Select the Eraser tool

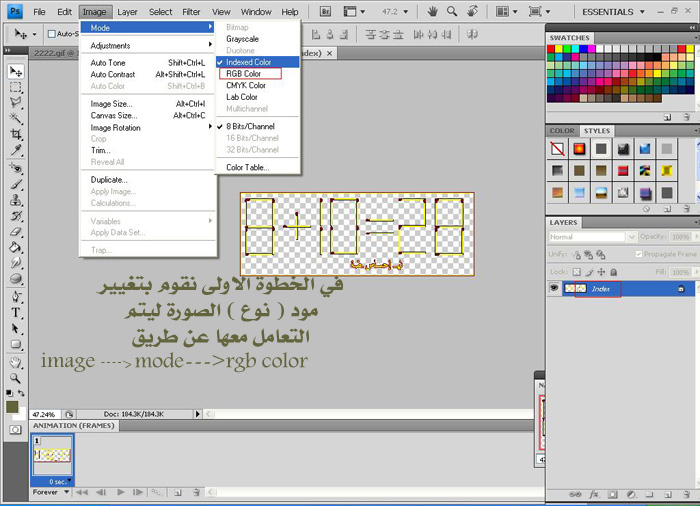[16, 232]
